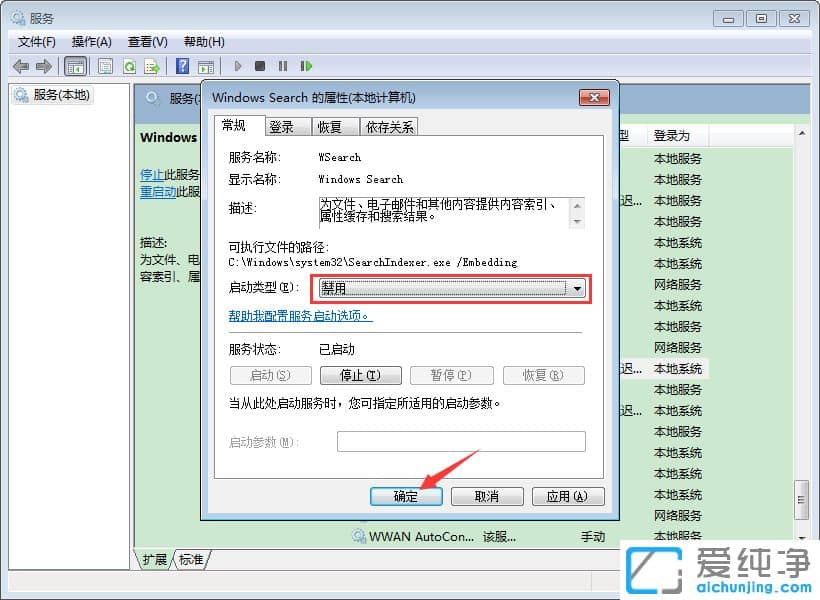Switch to the 标准 view tab
The width and height of the screenshot is (820, 600).
(x=191, y=560)
